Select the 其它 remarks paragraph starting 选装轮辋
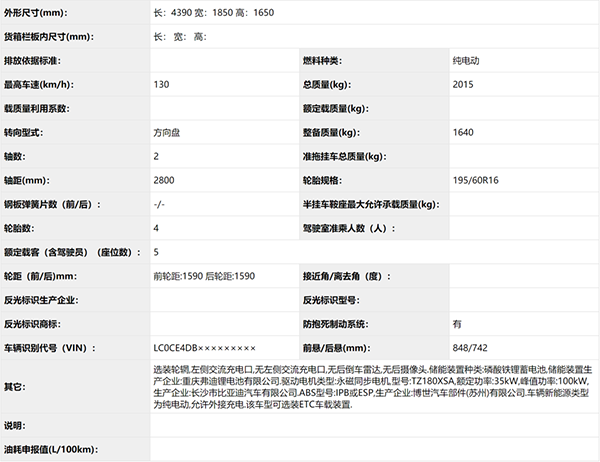The width and height of the screenshot is (600, 462). click(x=373, y=387)
